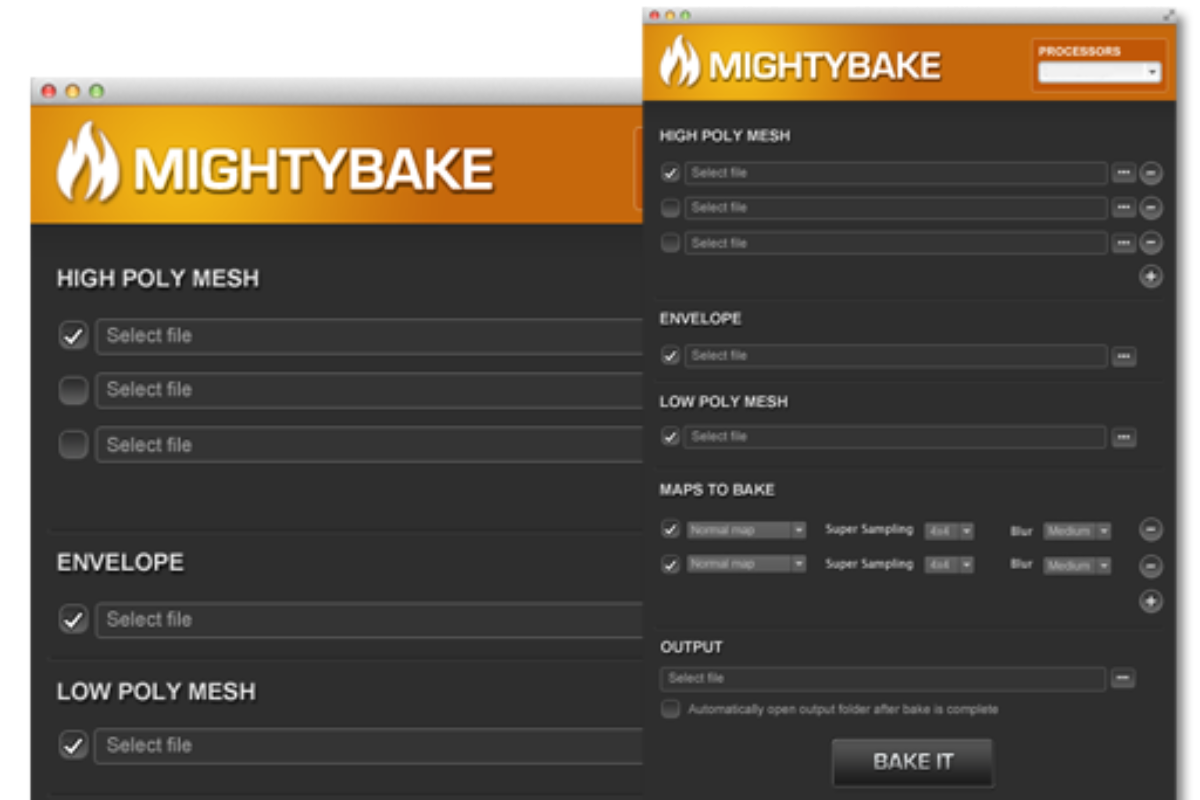The height and width of the screenshot is (800, 1200).
Task: Close the back MightyBake window
Action: (49, 91)
